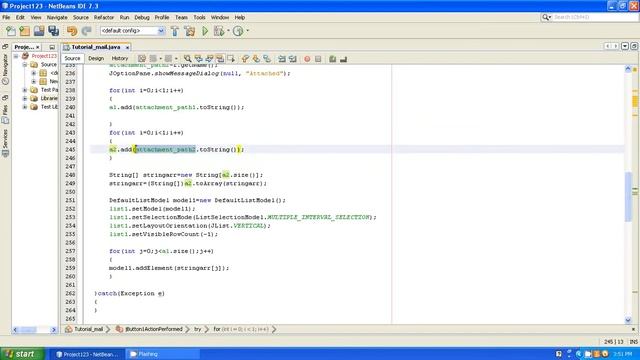This screenshot has width=640, height=360.
Task: Click the Shift Line Right icon
Action: coord(293,59)
